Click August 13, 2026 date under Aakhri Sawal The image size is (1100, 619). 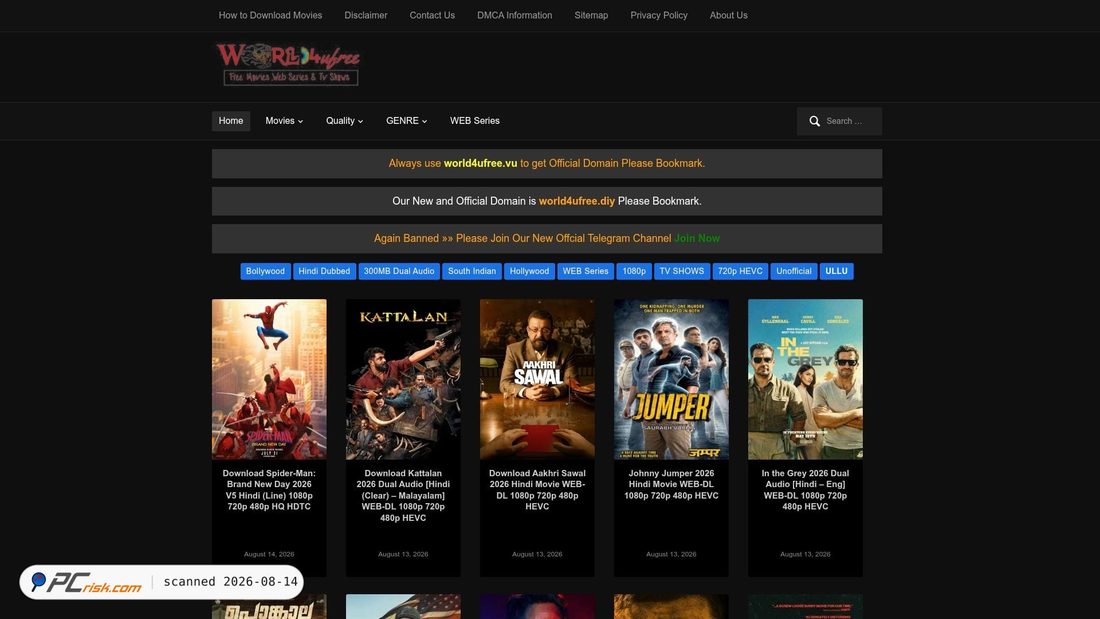coord(537,554)
